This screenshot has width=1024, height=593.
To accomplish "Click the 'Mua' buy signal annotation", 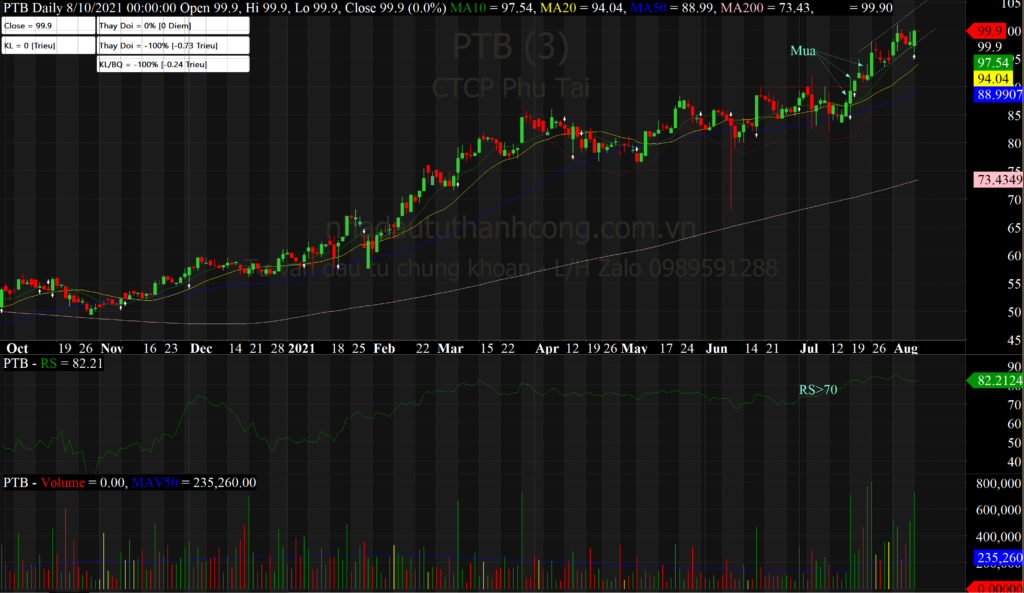I will [x=803, y=50].
